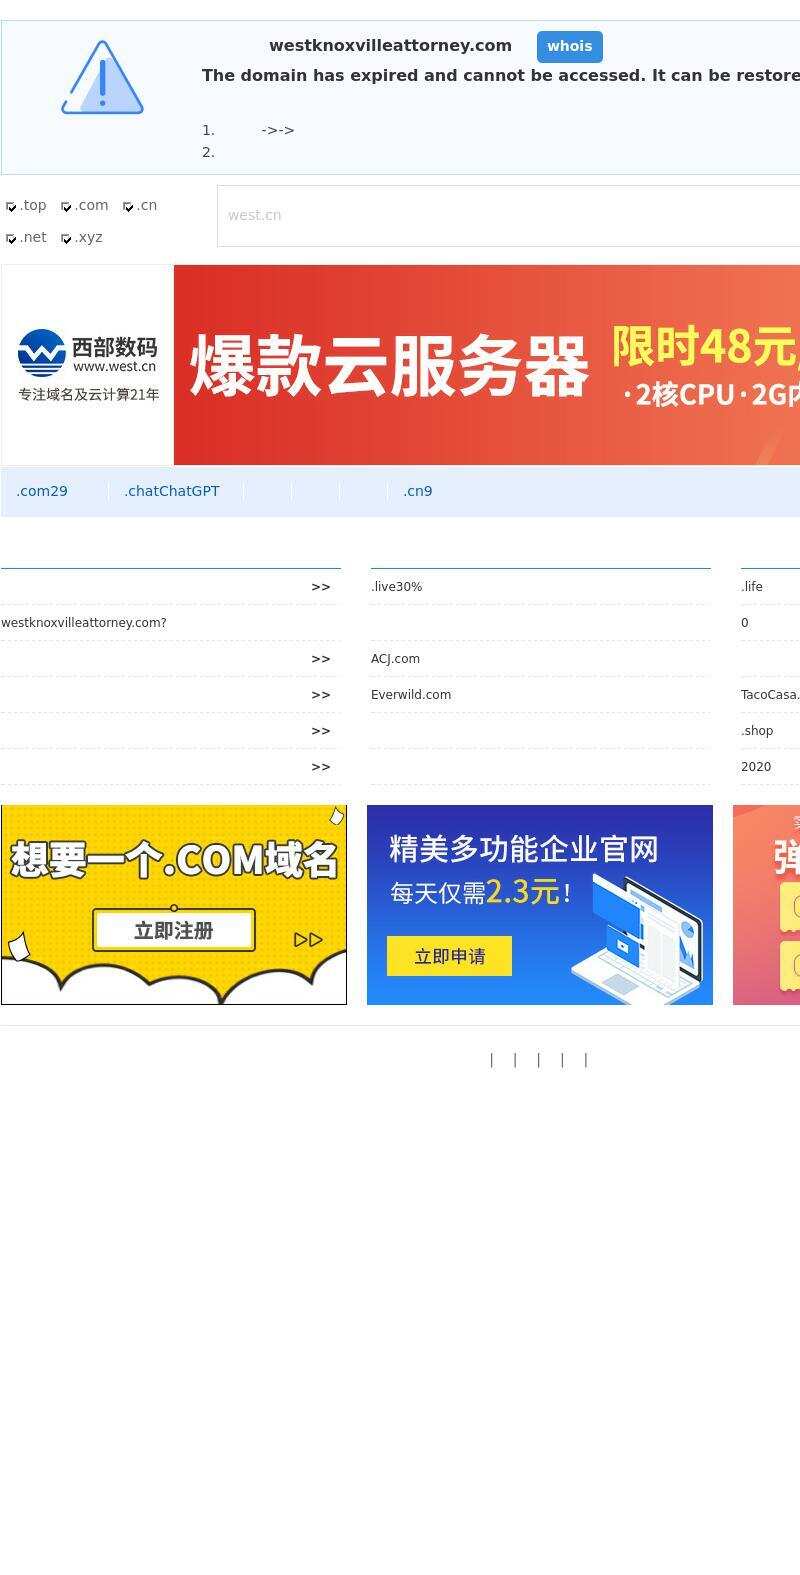Open the .shop link

pyautogui.click(x=757, y=731)
